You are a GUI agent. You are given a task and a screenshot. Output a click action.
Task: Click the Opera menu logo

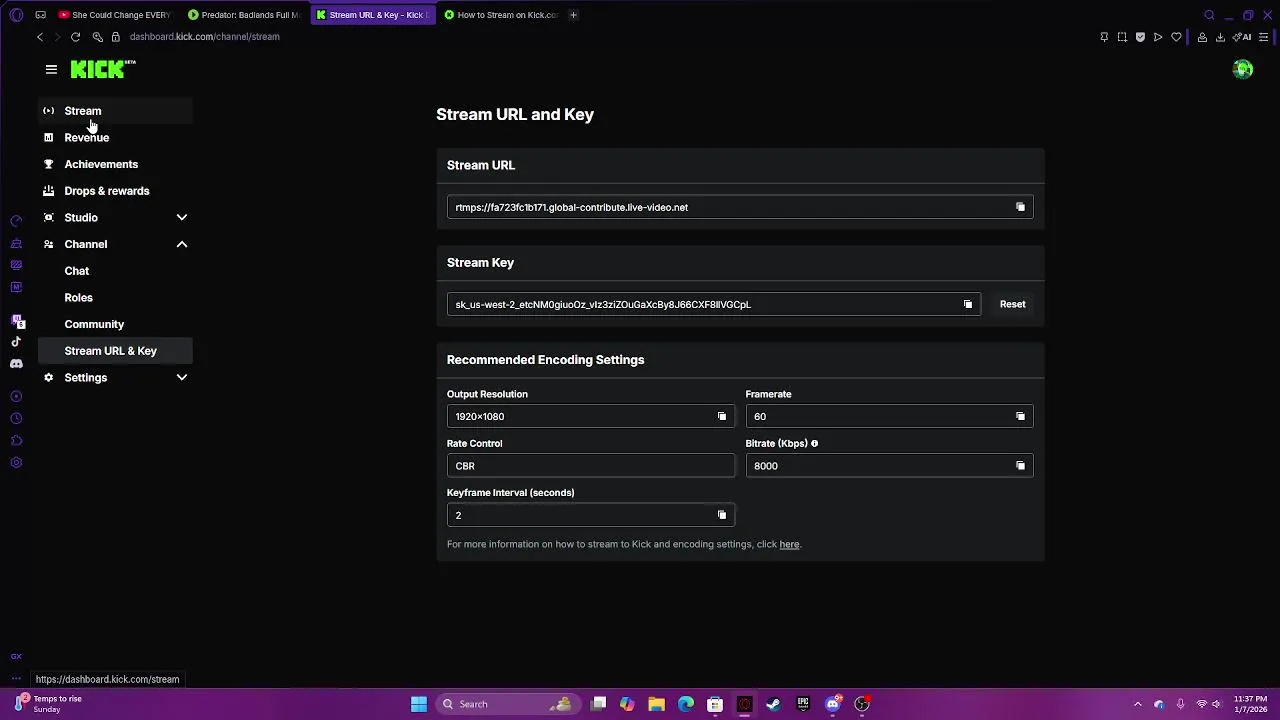tap(16, 15)
